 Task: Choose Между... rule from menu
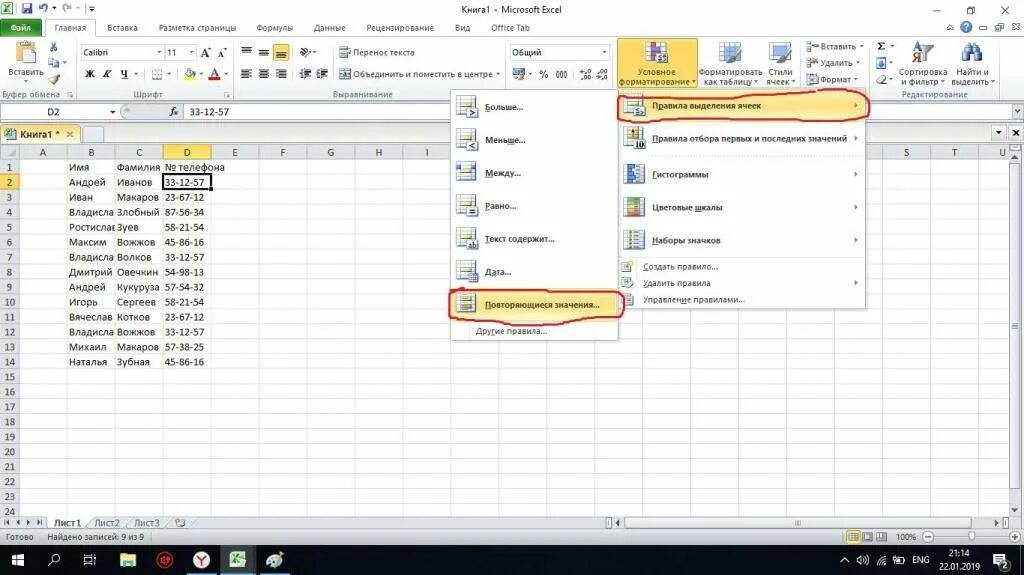534,172
